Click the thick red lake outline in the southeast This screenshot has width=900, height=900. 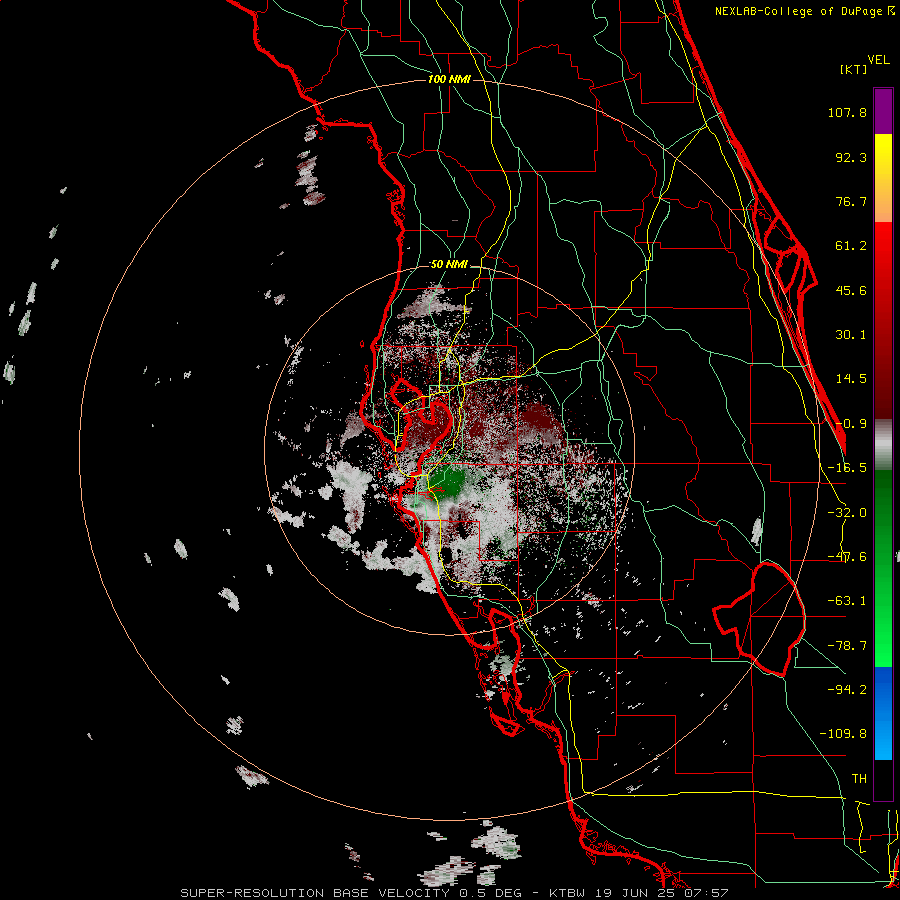coord(759,619)
